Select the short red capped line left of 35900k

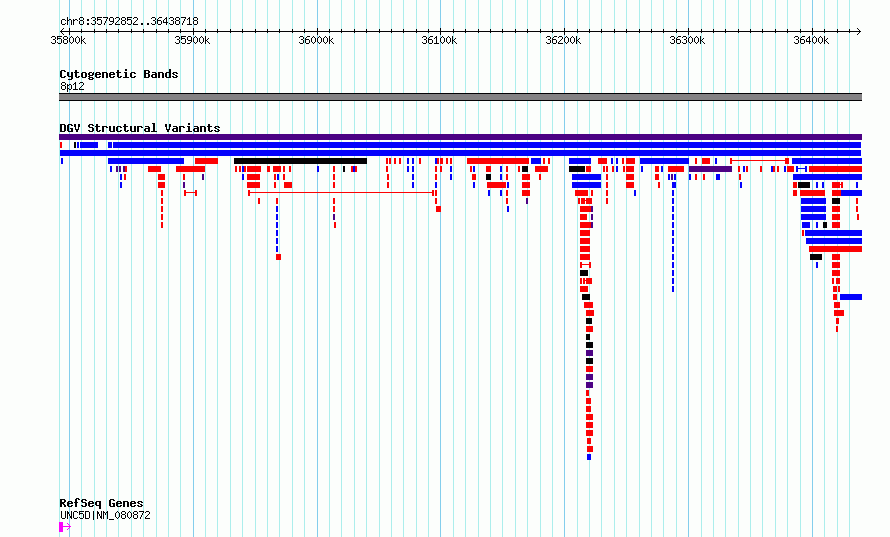pyautogui.click(x=190, y=193)
